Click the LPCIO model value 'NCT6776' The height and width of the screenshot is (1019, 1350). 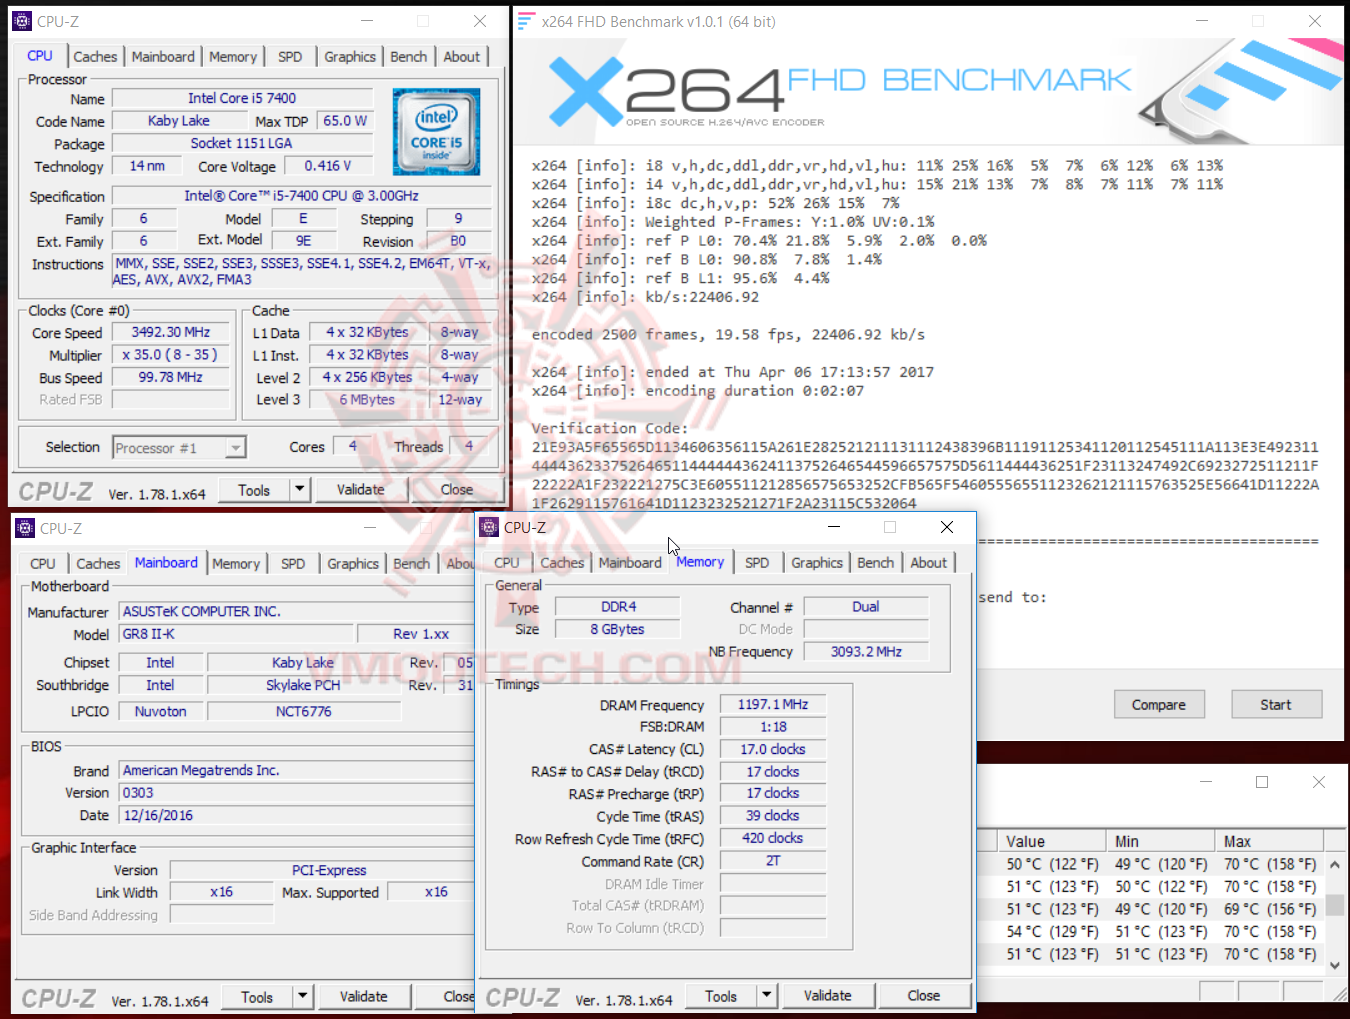click(x=304, y=711)
